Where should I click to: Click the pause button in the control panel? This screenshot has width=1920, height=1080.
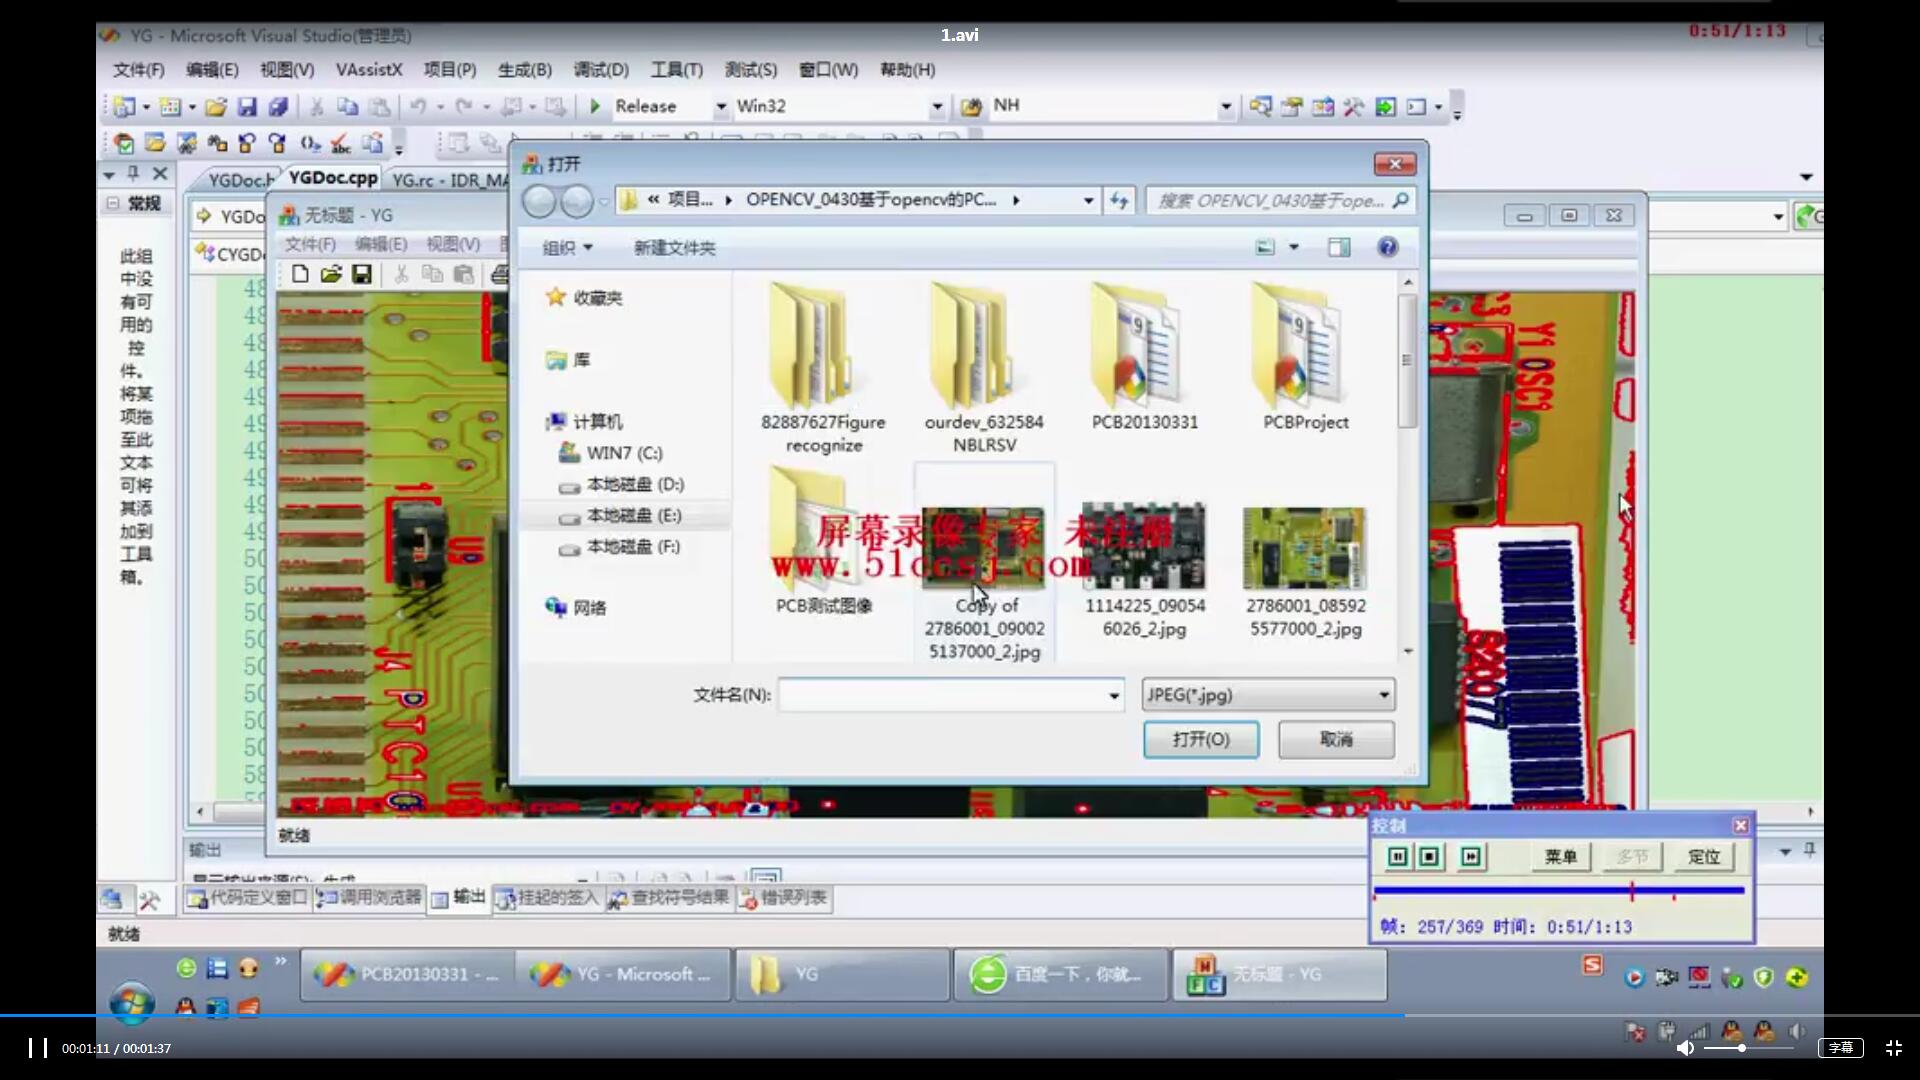pyautogui.click(x=1398, y=857)
